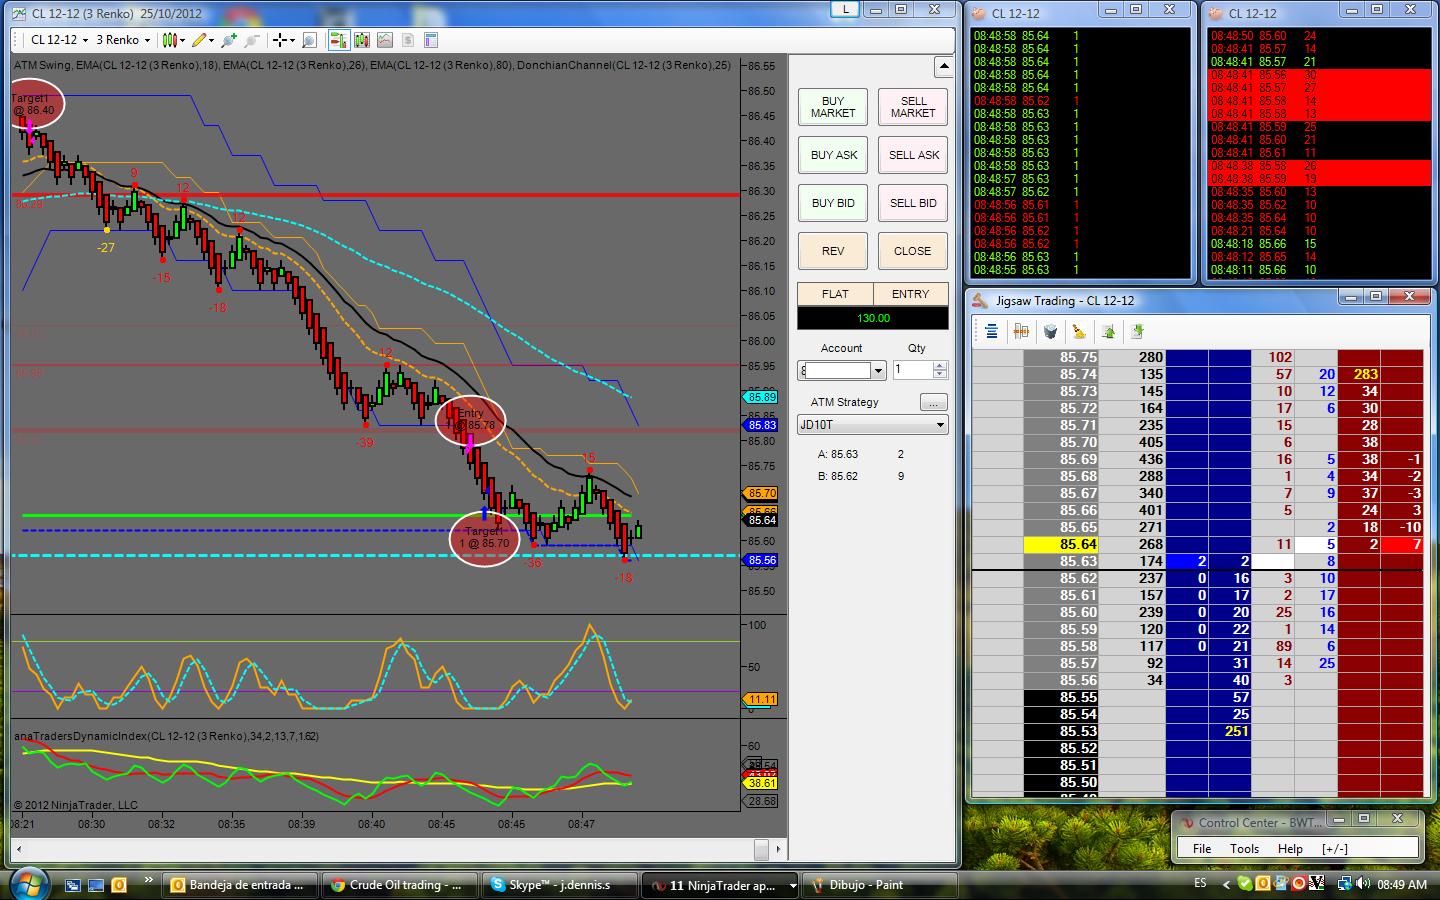The image size is (1440, 900).
Task: Toggle the chart trader panel icon
Action: [x=337, y=40]
